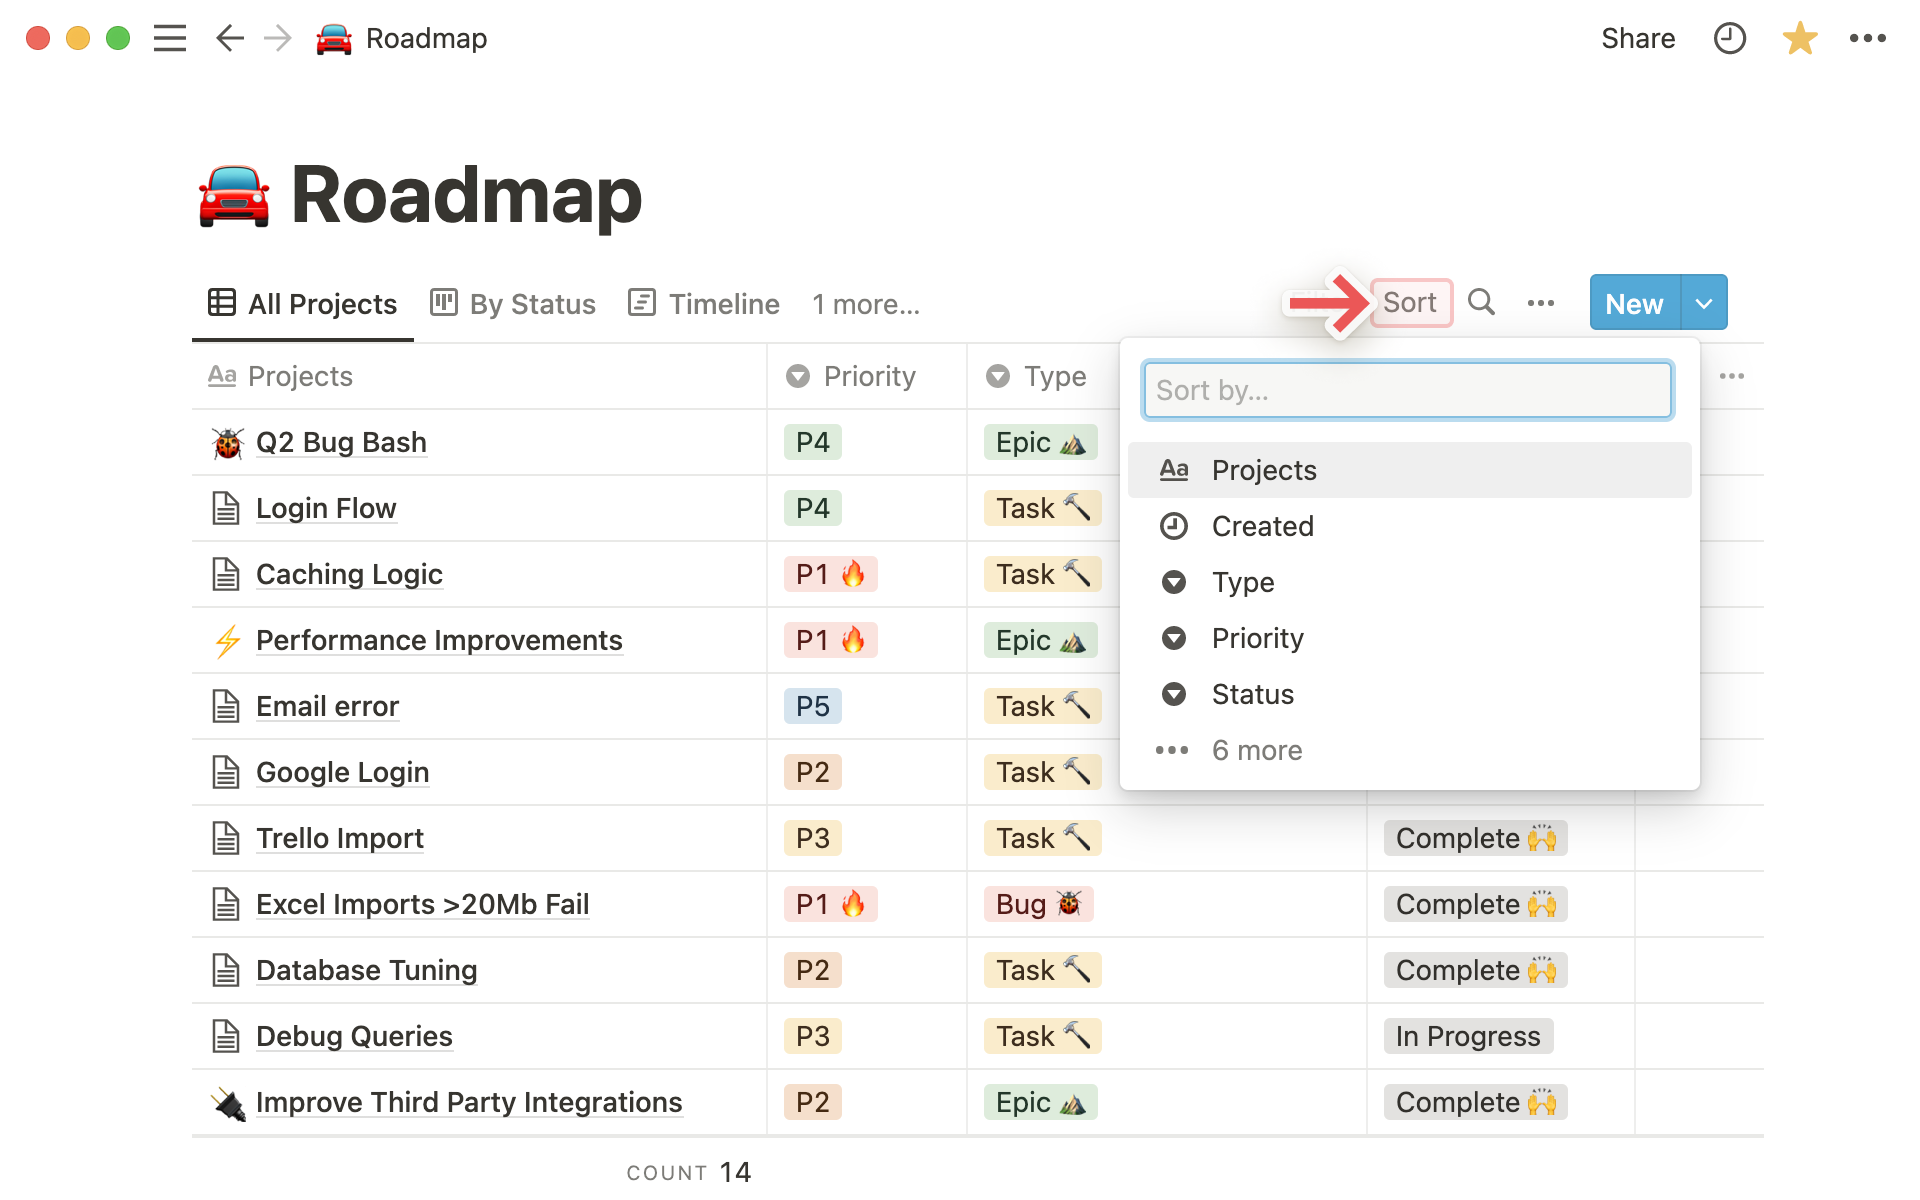The image size is (1920, 1200).
Task: Click the ellipsis icon at the table header end
Action: pyautogui.click(x=1733, y=376)
